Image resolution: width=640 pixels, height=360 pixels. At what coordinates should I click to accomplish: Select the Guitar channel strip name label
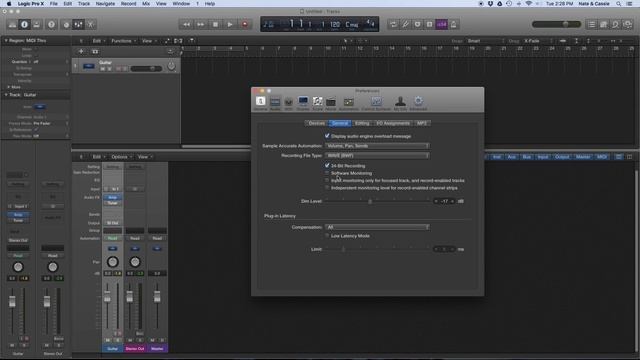click(113, 349)
